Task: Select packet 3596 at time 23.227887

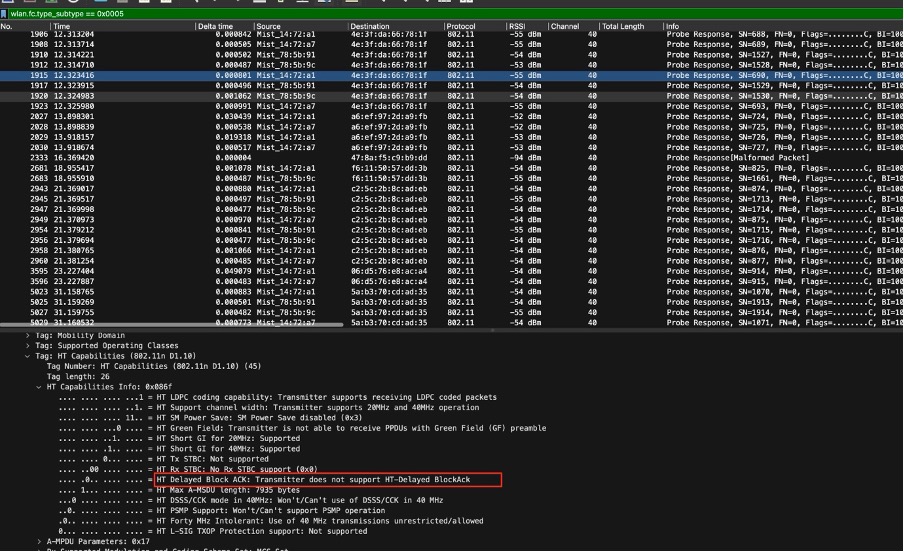Action: click(x=452, y=281)
